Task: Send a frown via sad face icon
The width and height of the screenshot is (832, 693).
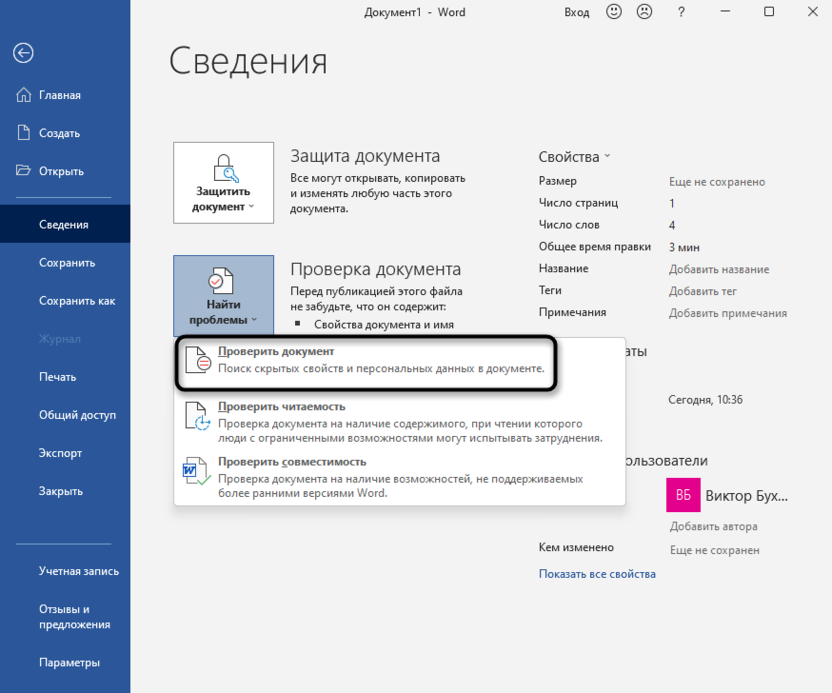Action: (x=644, y=12)
